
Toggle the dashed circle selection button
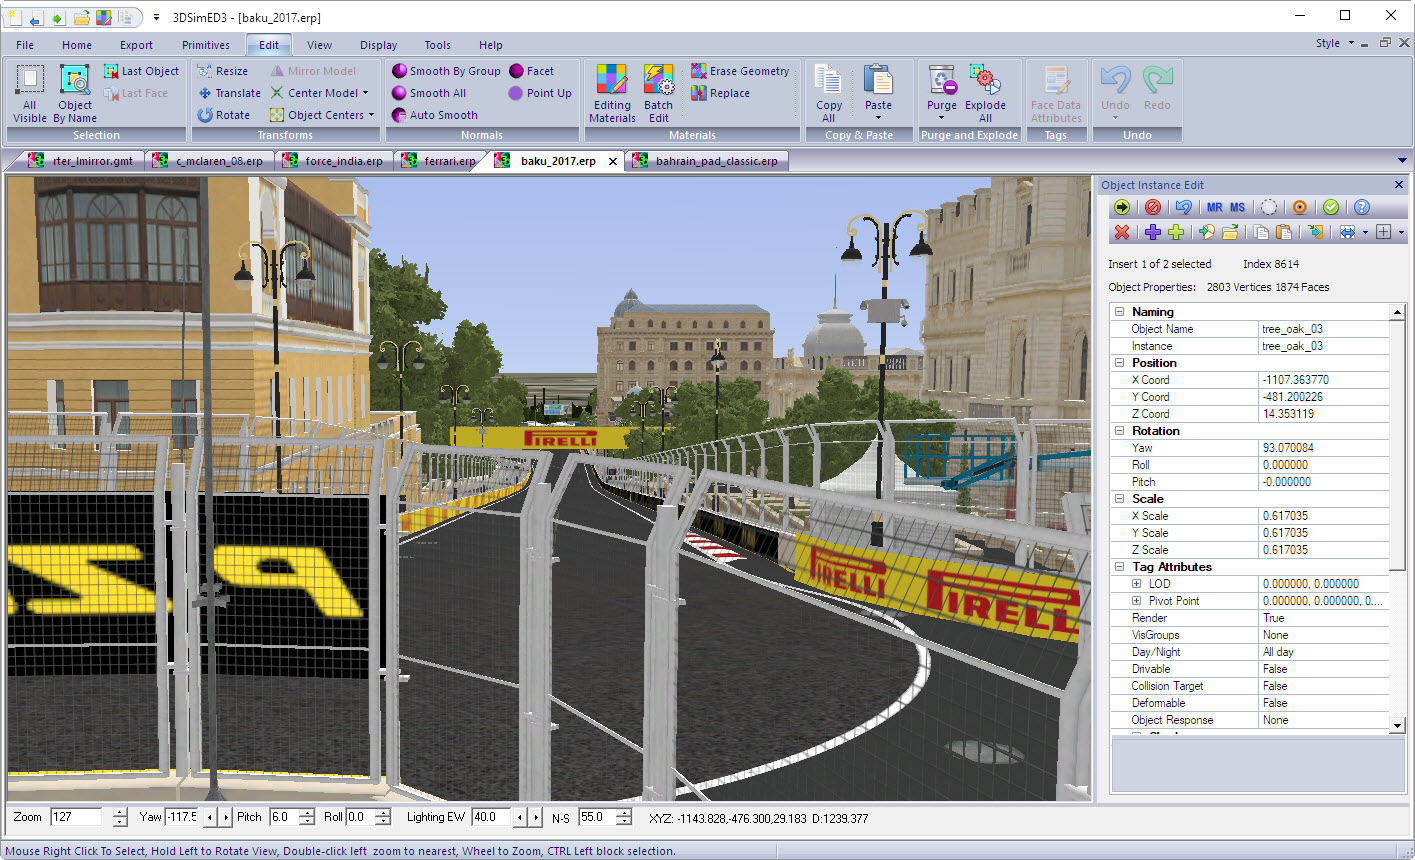pos(1269,207)
